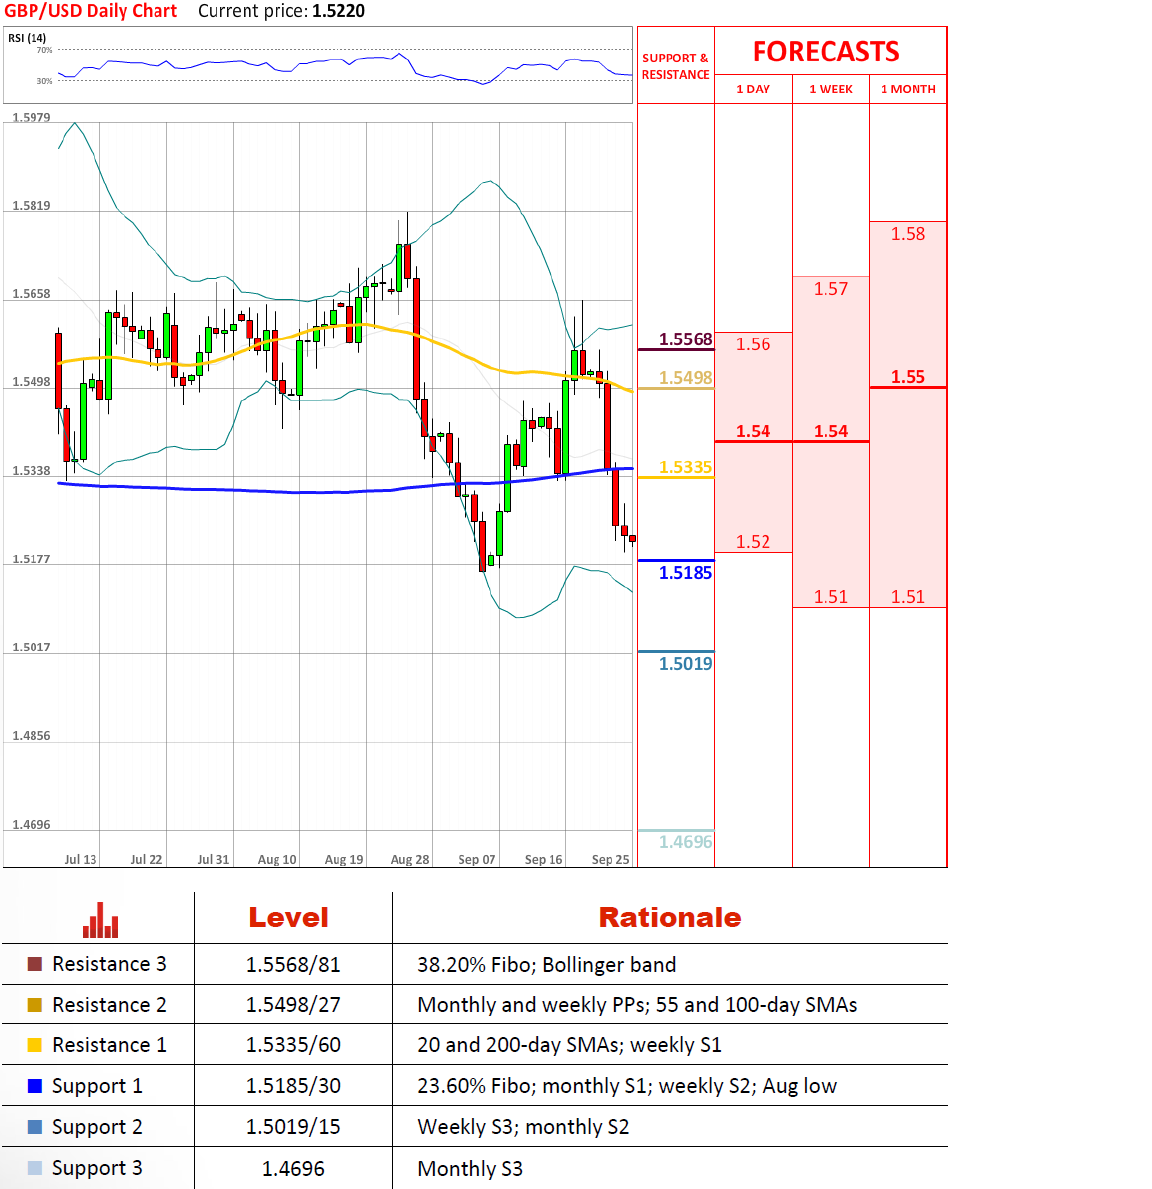Click the Aug 10 date axis label

click(x=277, y=859)
